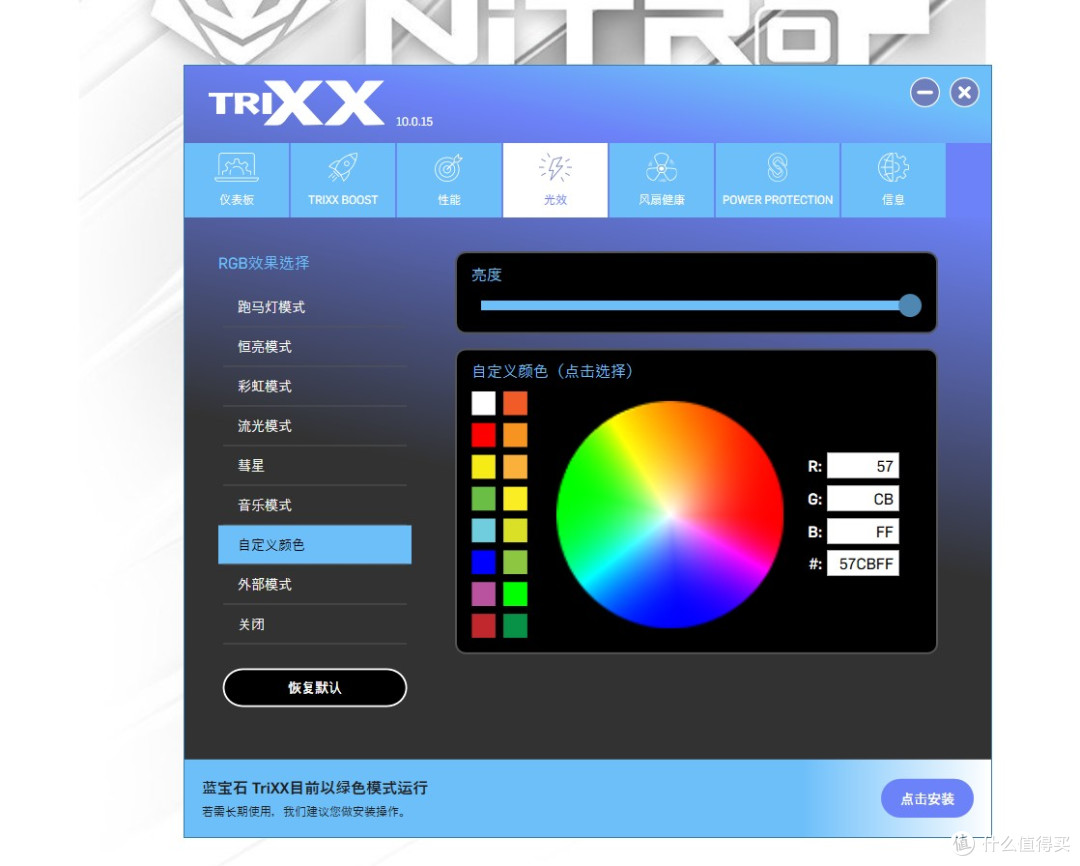
Task: Click the 亮度 brightness slider handle
Action: (x=910, y=305)
